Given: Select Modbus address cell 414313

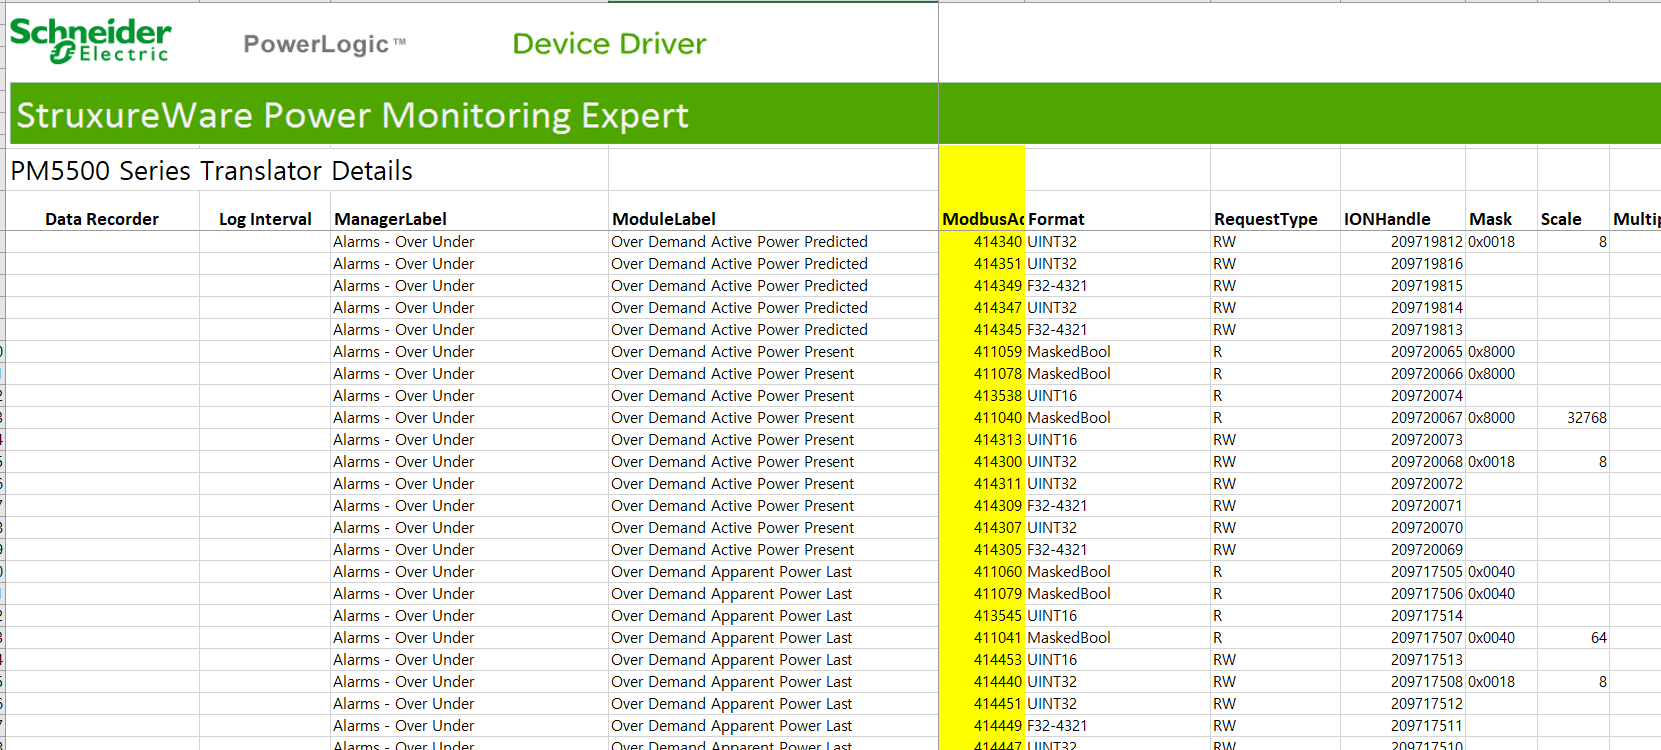Looking at the screenshot, I should click(x=982, y=440).
